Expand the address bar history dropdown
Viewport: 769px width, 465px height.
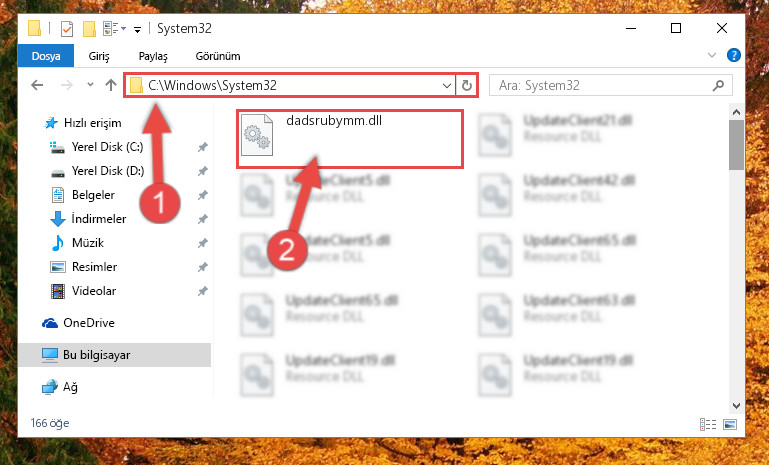tap(446, 85)
